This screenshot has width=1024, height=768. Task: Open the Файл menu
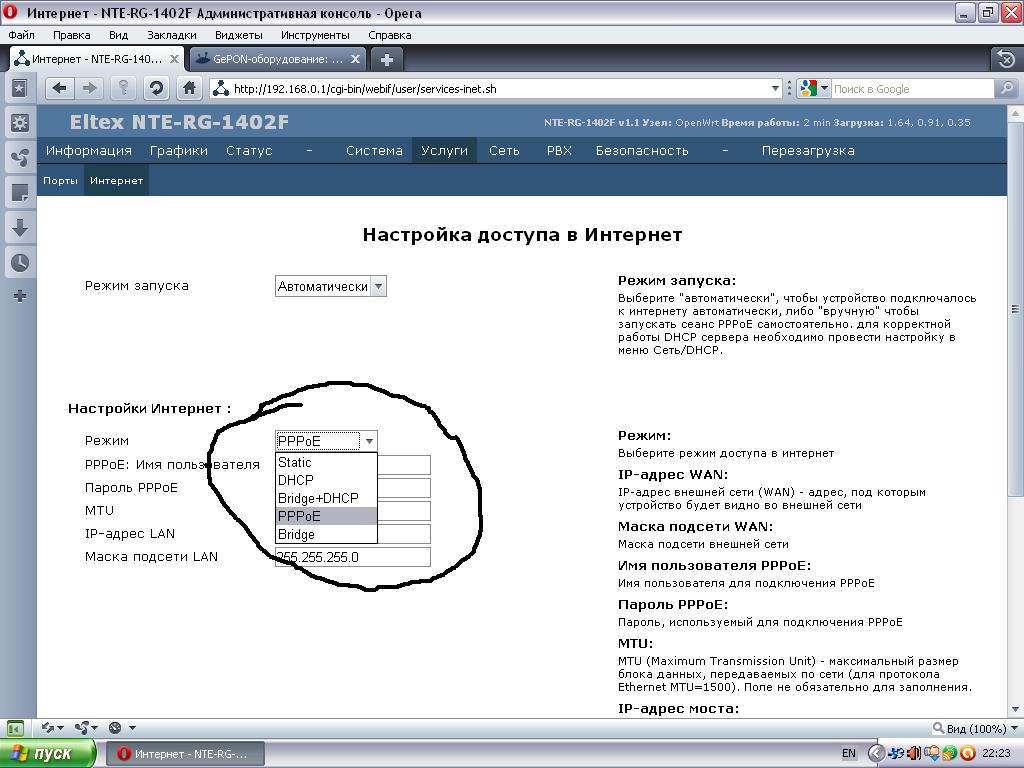[x=22, y=35]
